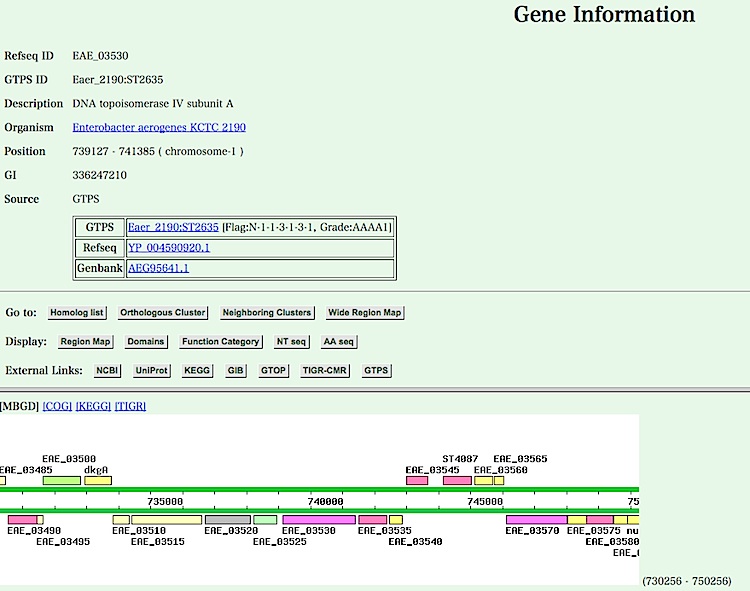Image resolution: width=750 pixels, height=591 pixels.
Task: Display the NT seq nucleotide sequence
Action: click(292, 342)
